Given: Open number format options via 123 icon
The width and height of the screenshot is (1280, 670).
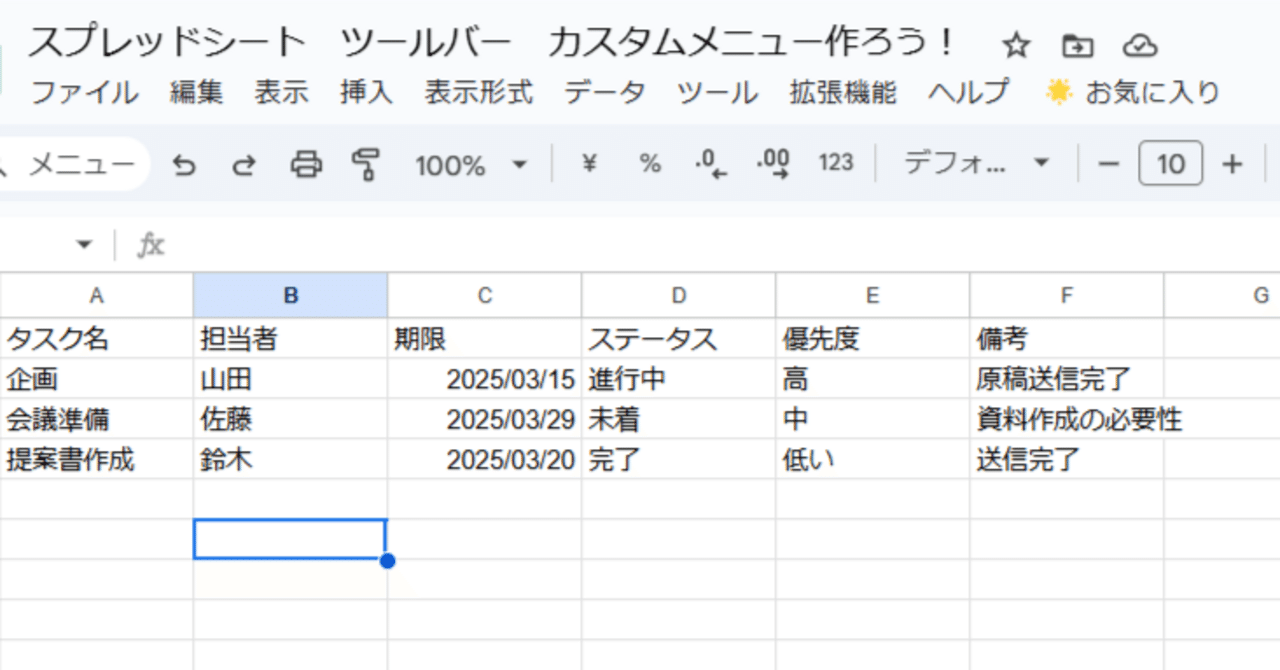Looking at the screenshot, I should (835, 164).
